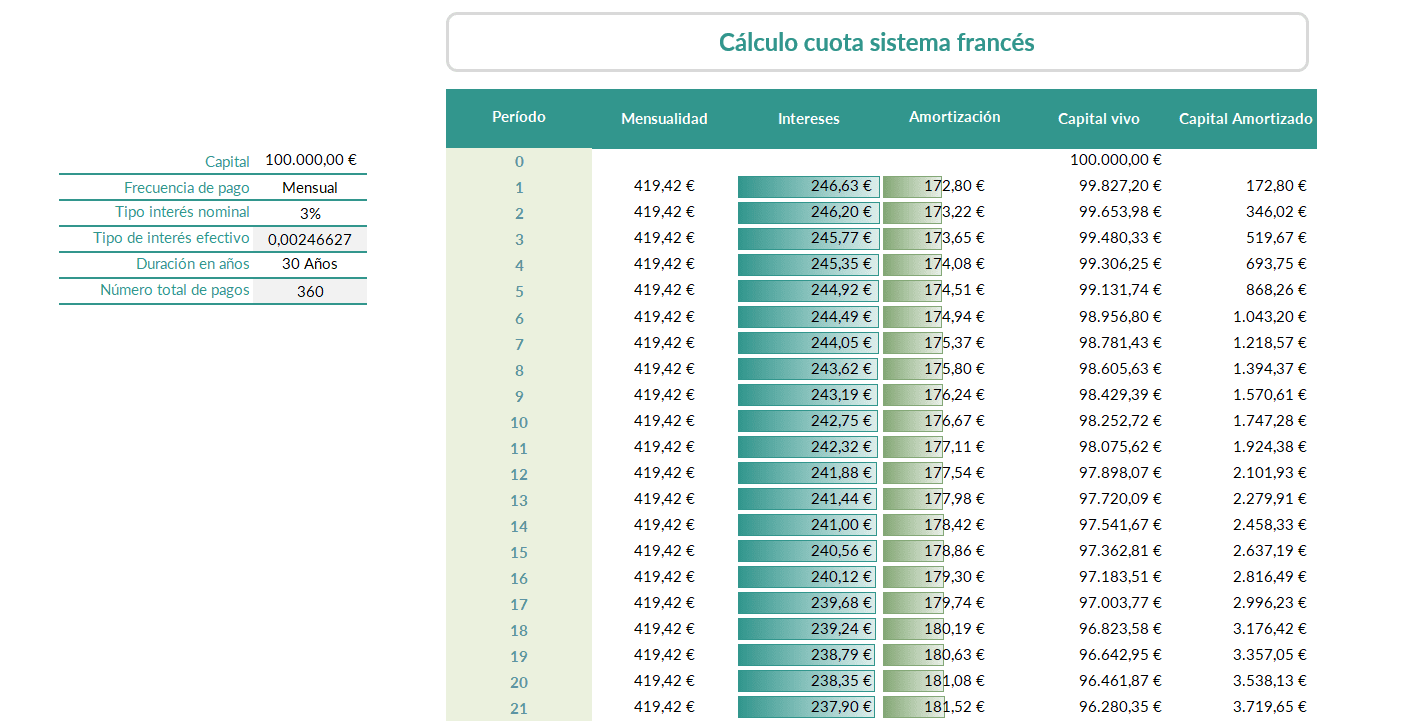Click the Número total de pagos value 360
The image size is (1418, 721).
310,292
